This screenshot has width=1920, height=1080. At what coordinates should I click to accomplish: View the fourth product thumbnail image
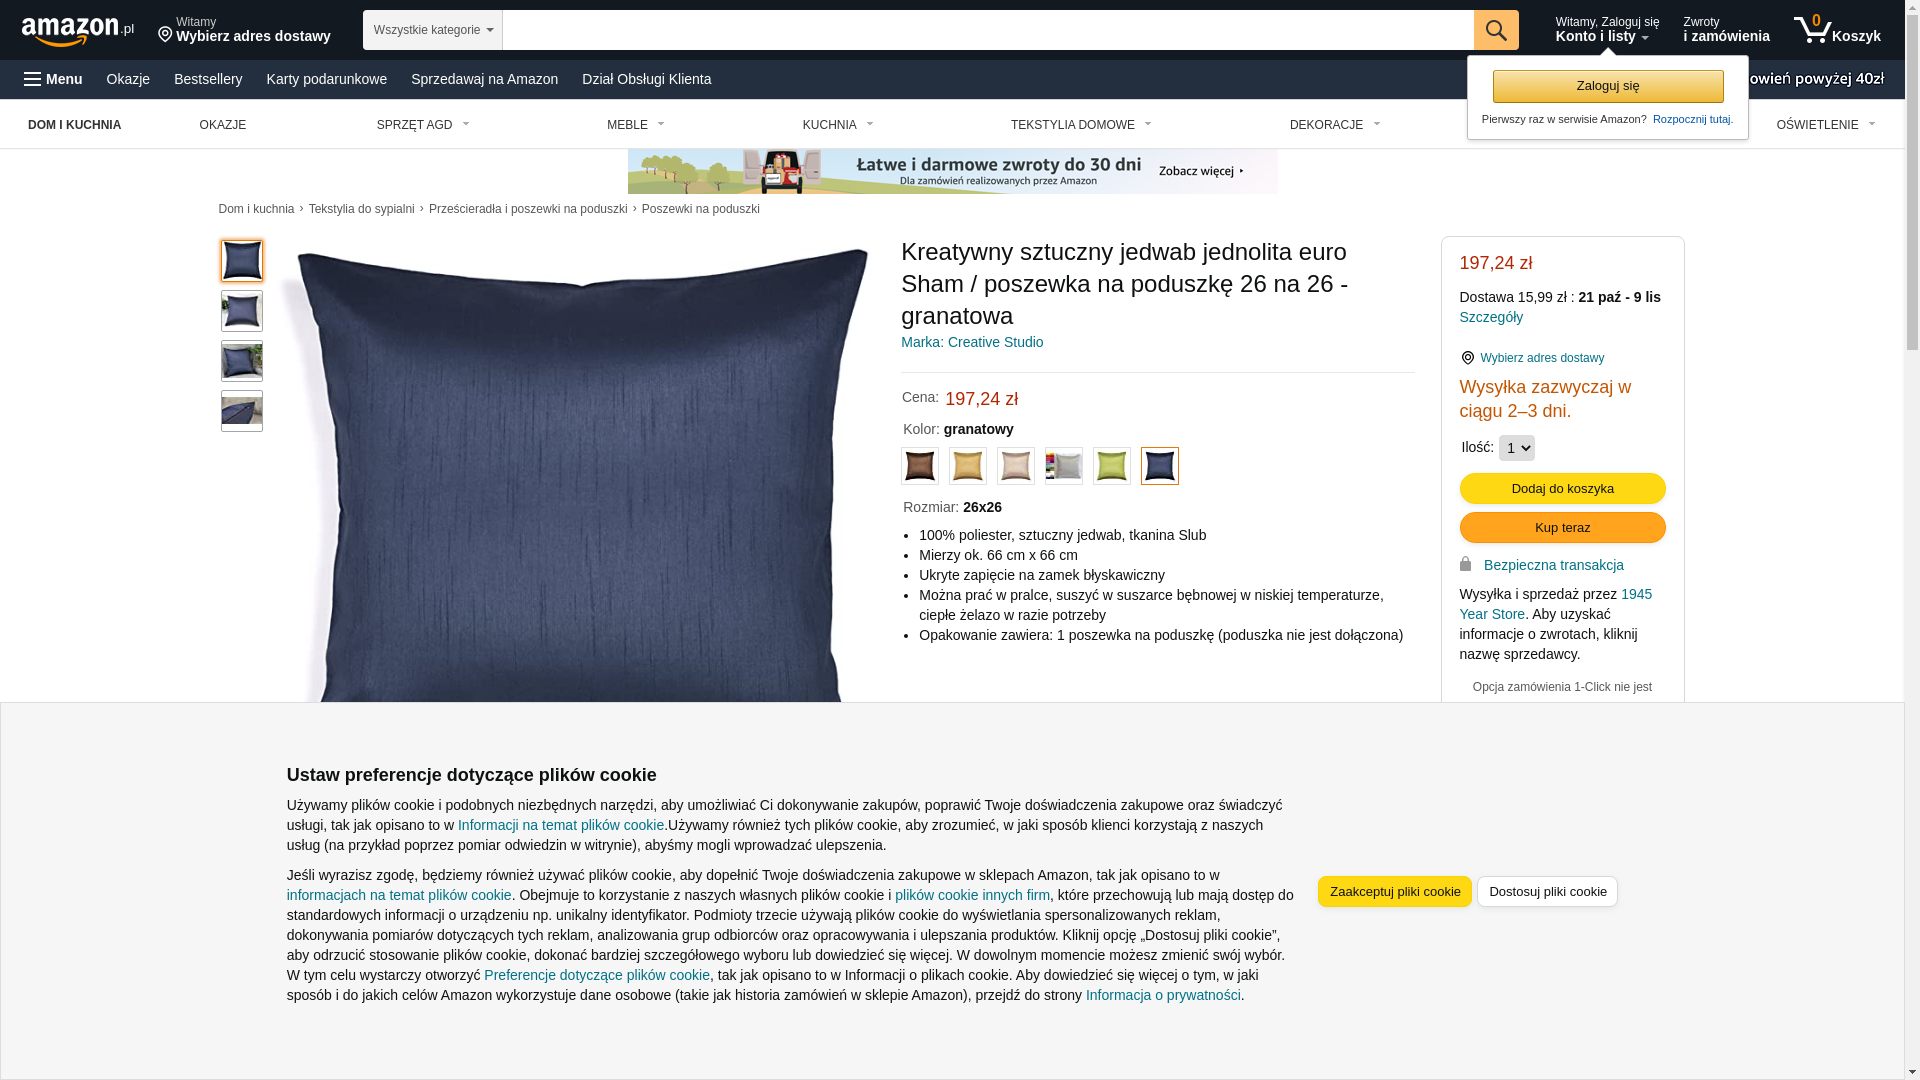pyautogui.click(x=242, y=411)
